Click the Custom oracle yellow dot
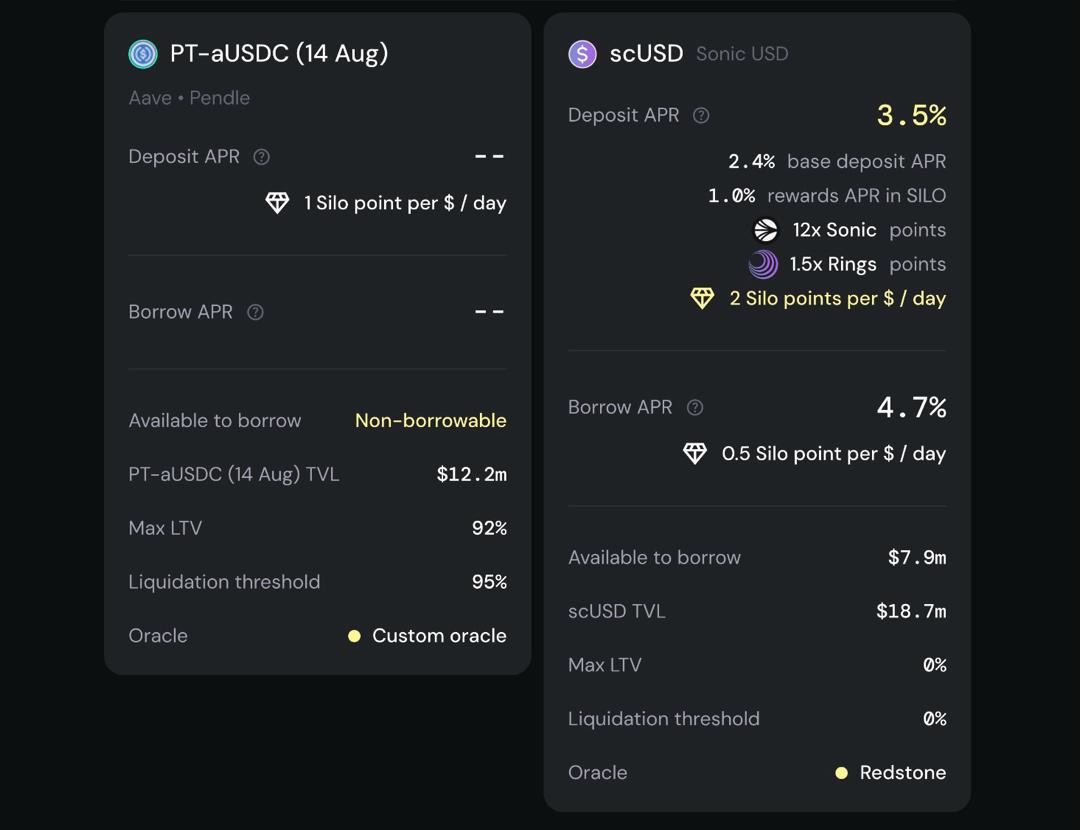1080x830 pixels. [354, 636]
